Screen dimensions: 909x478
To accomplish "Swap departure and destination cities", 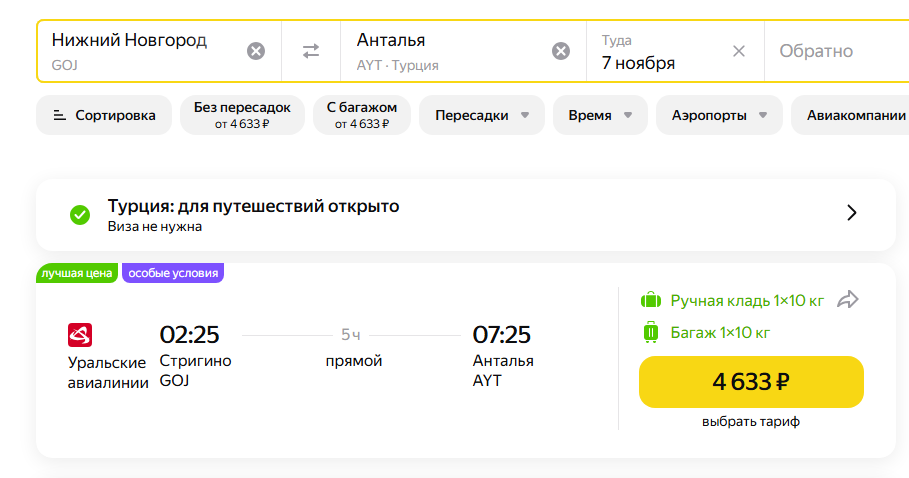I will (311, 51).
